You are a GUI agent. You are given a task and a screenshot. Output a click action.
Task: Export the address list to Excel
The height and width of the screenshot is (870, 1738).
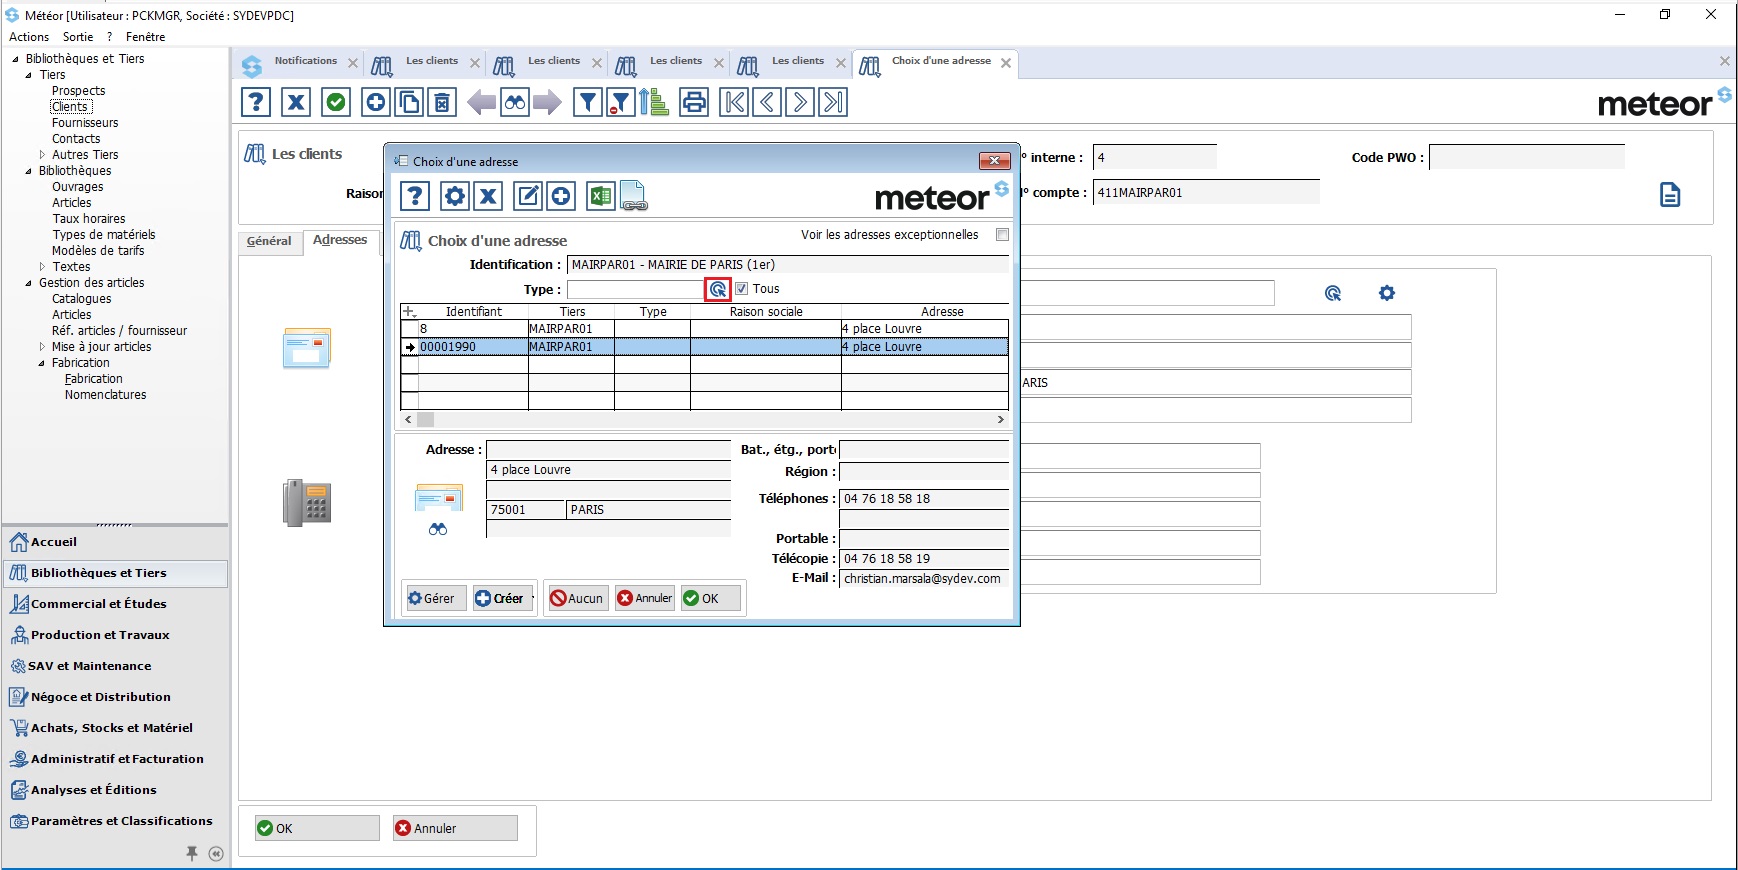(600, 196)
